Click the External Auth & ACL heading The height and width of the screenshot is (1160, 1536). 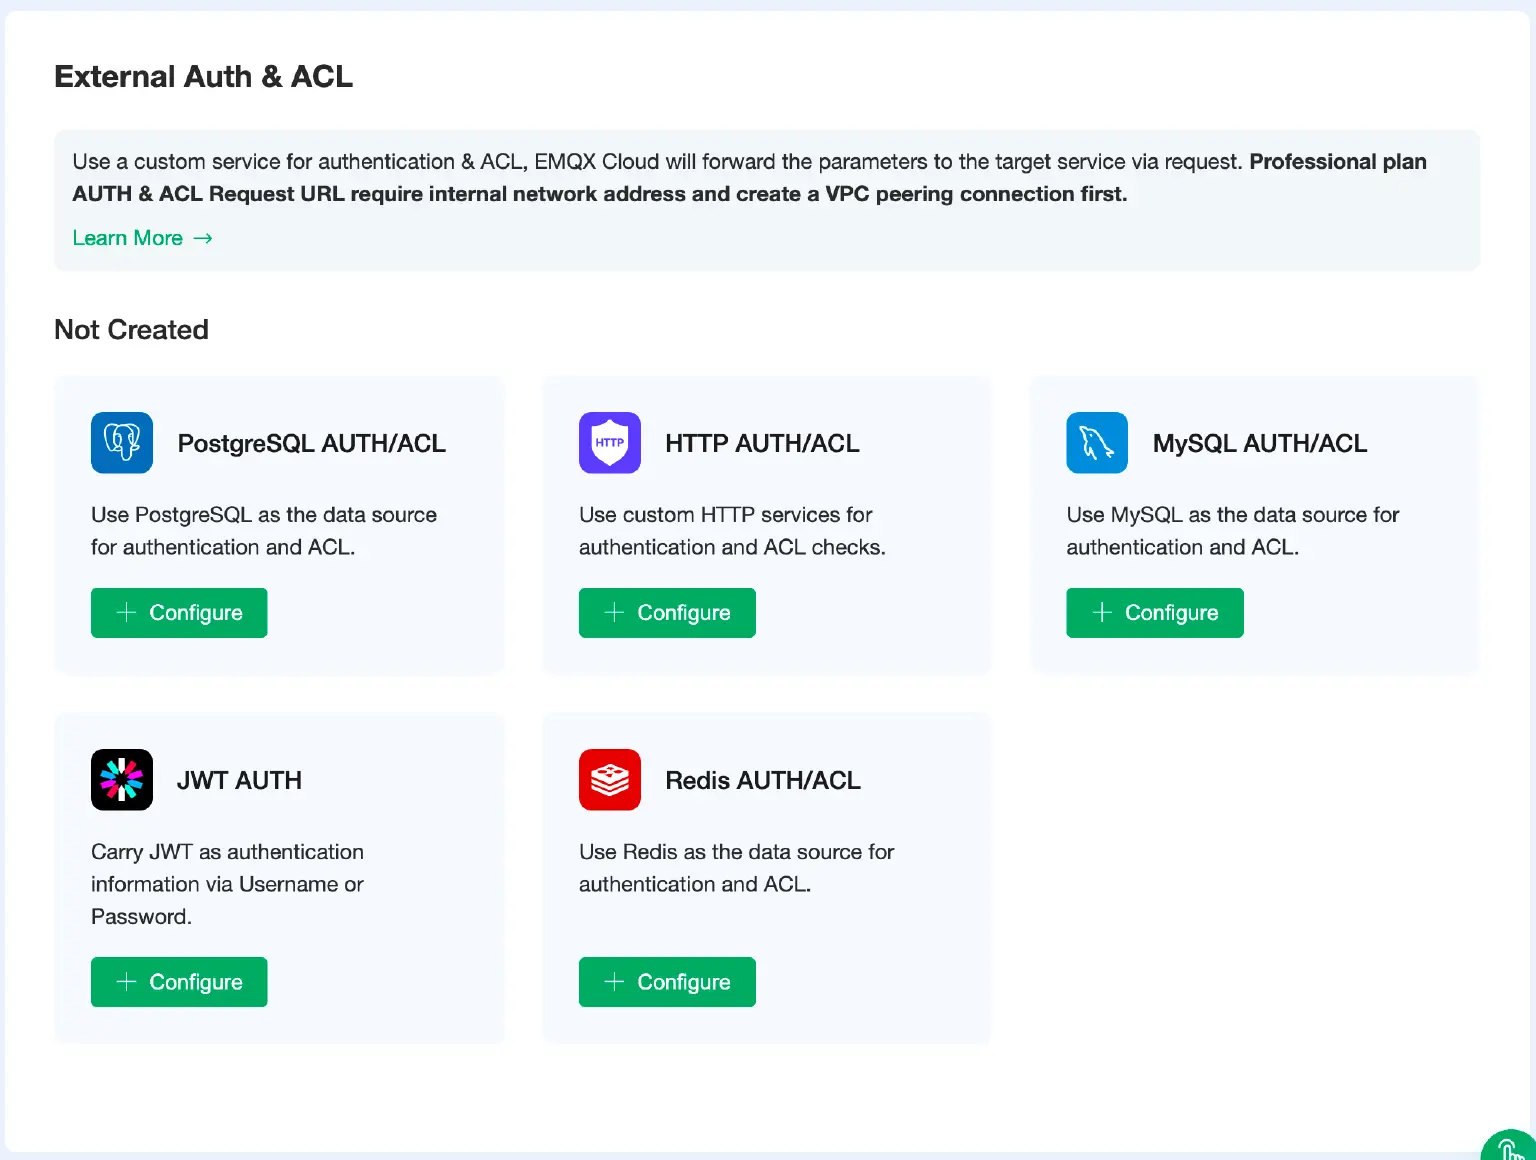pos(203,76)
